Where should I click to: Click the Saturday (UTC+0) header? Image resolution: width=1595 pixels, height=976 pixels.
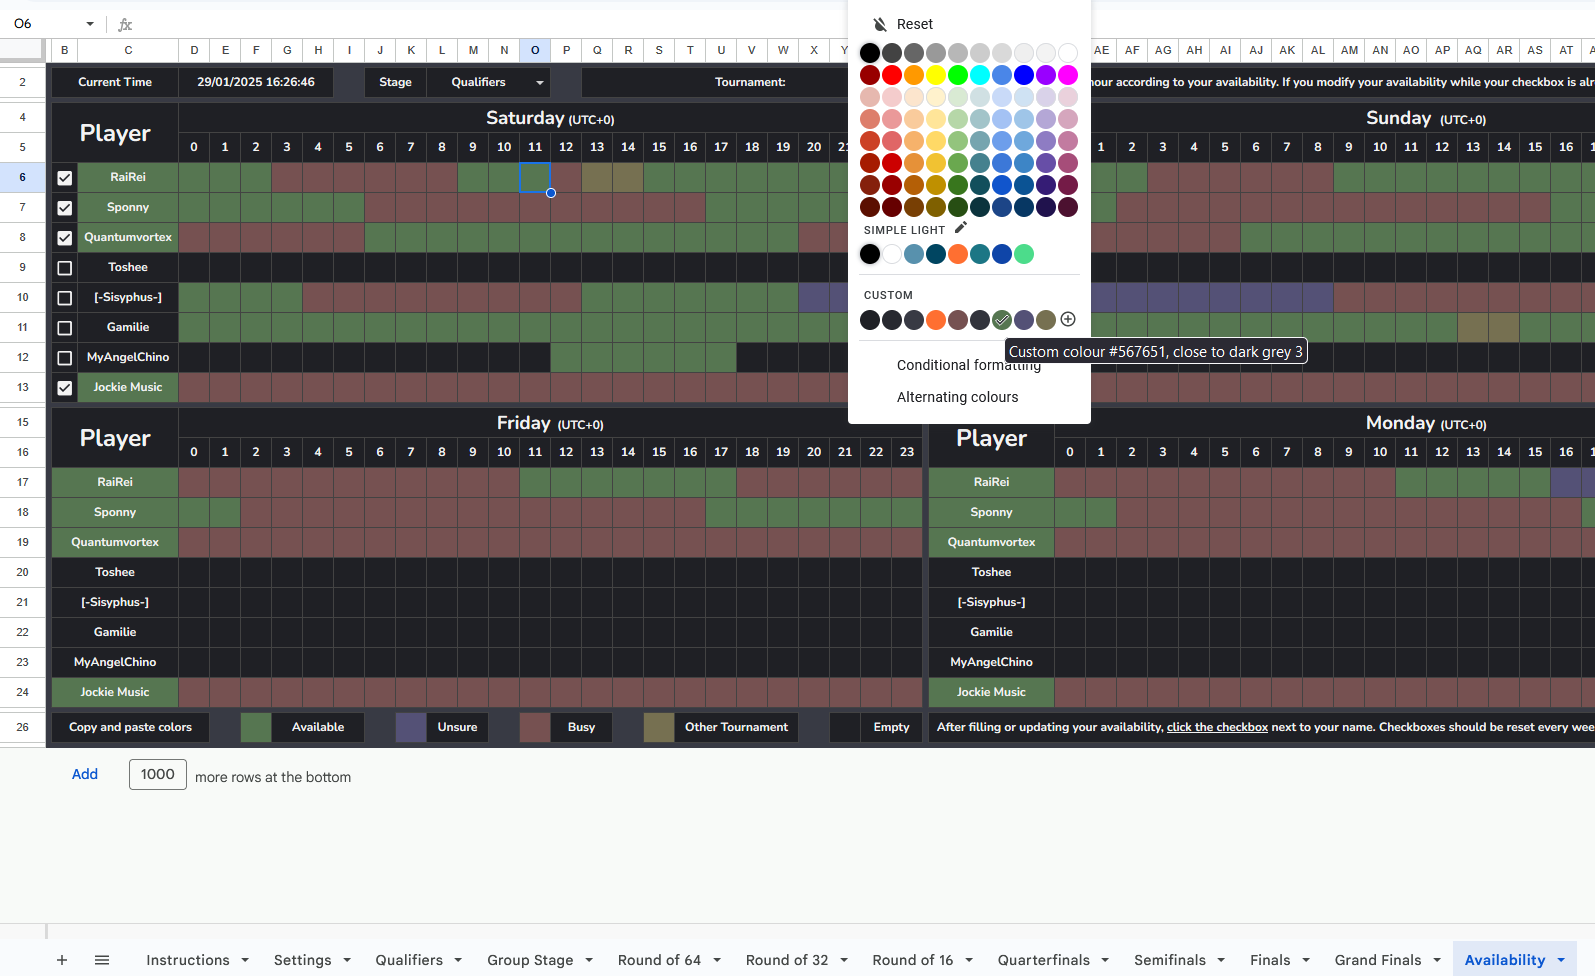[550, 118]
